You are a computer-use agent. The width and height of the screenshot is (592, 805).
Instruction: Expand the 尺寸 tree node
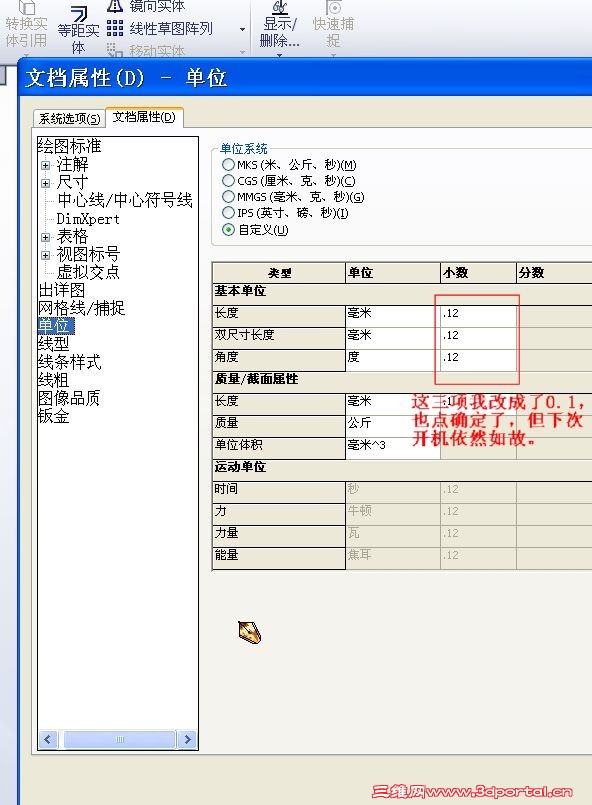46,183
